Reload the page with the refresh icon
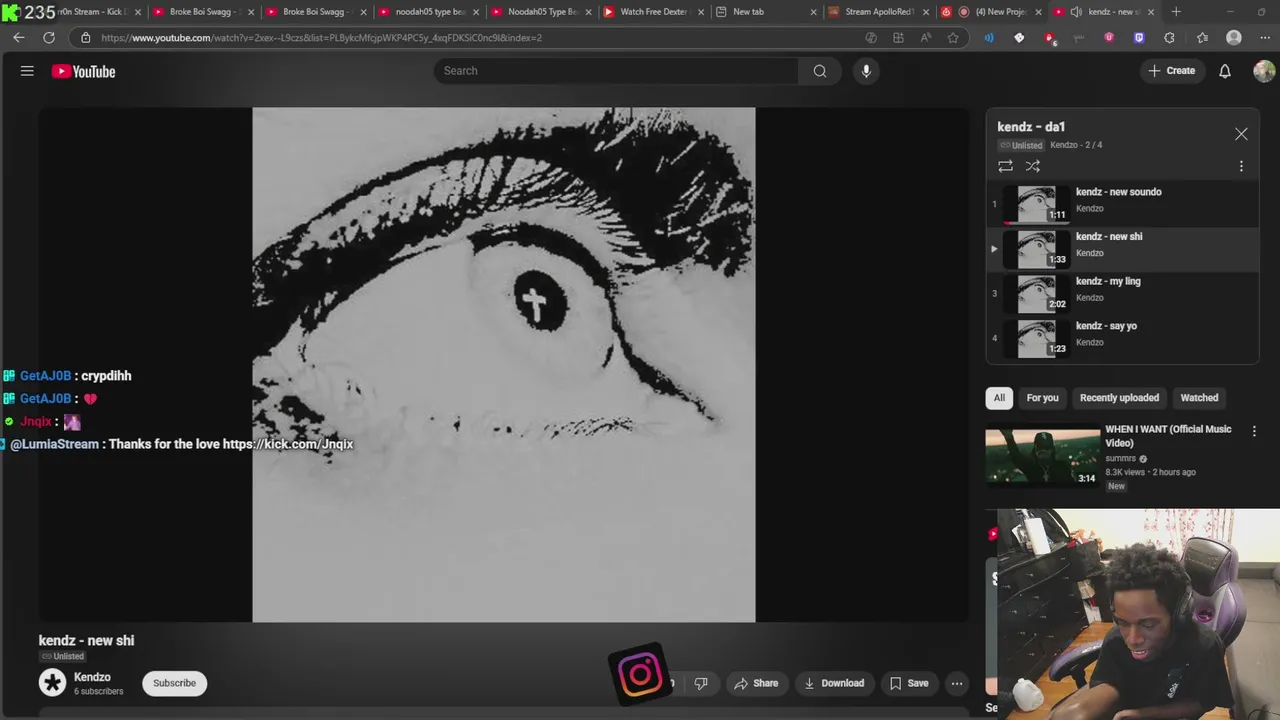The image size is (1280, 720). pyautogui.click(x=49, y=37)
